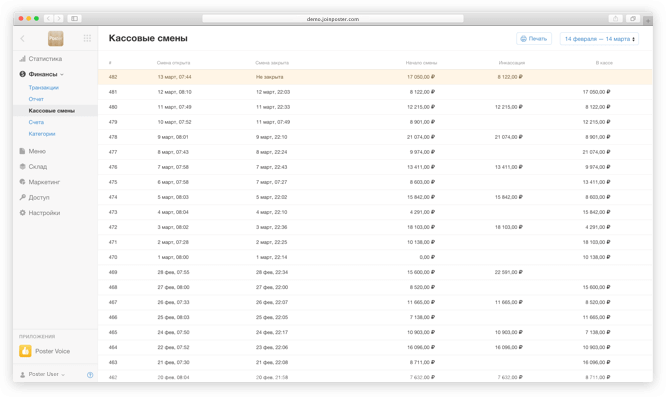Screen dimensions: 666x397
Task: Click the 12 март, 22:03 closing time
Action: pos(273,92)
